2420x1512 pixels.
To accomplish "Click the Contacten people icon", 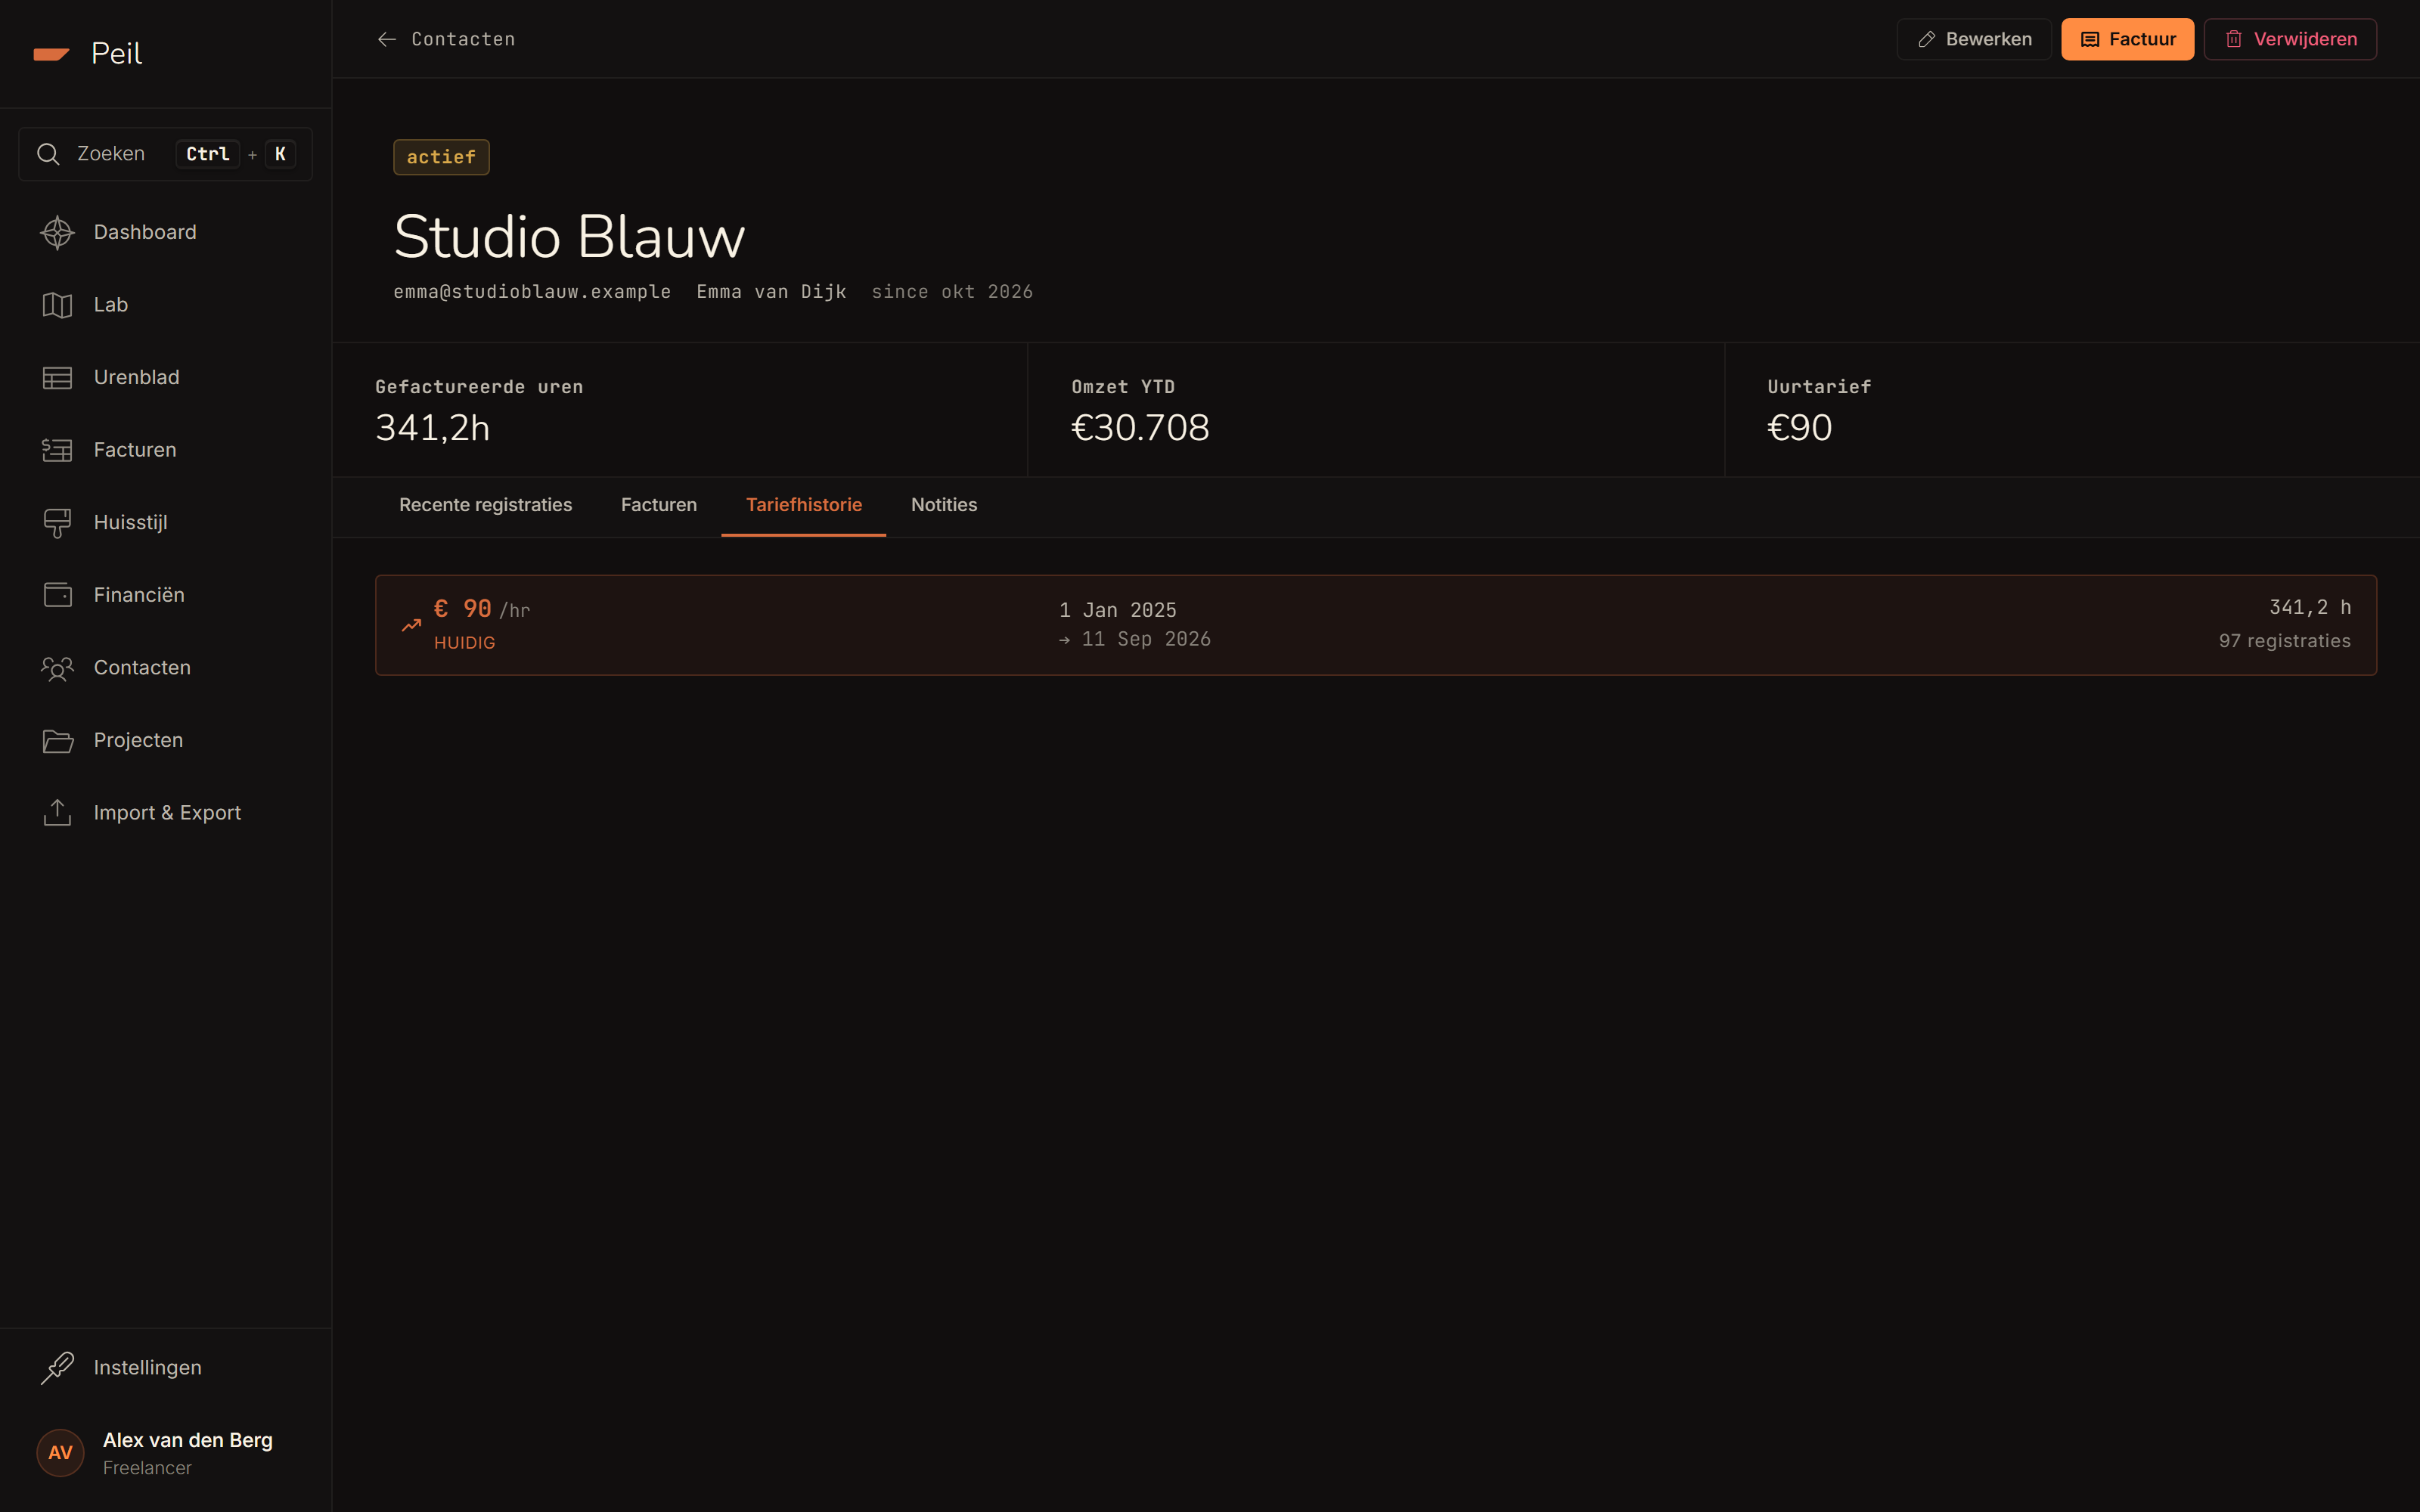I will pyautogui.click(x=57, y=668).
